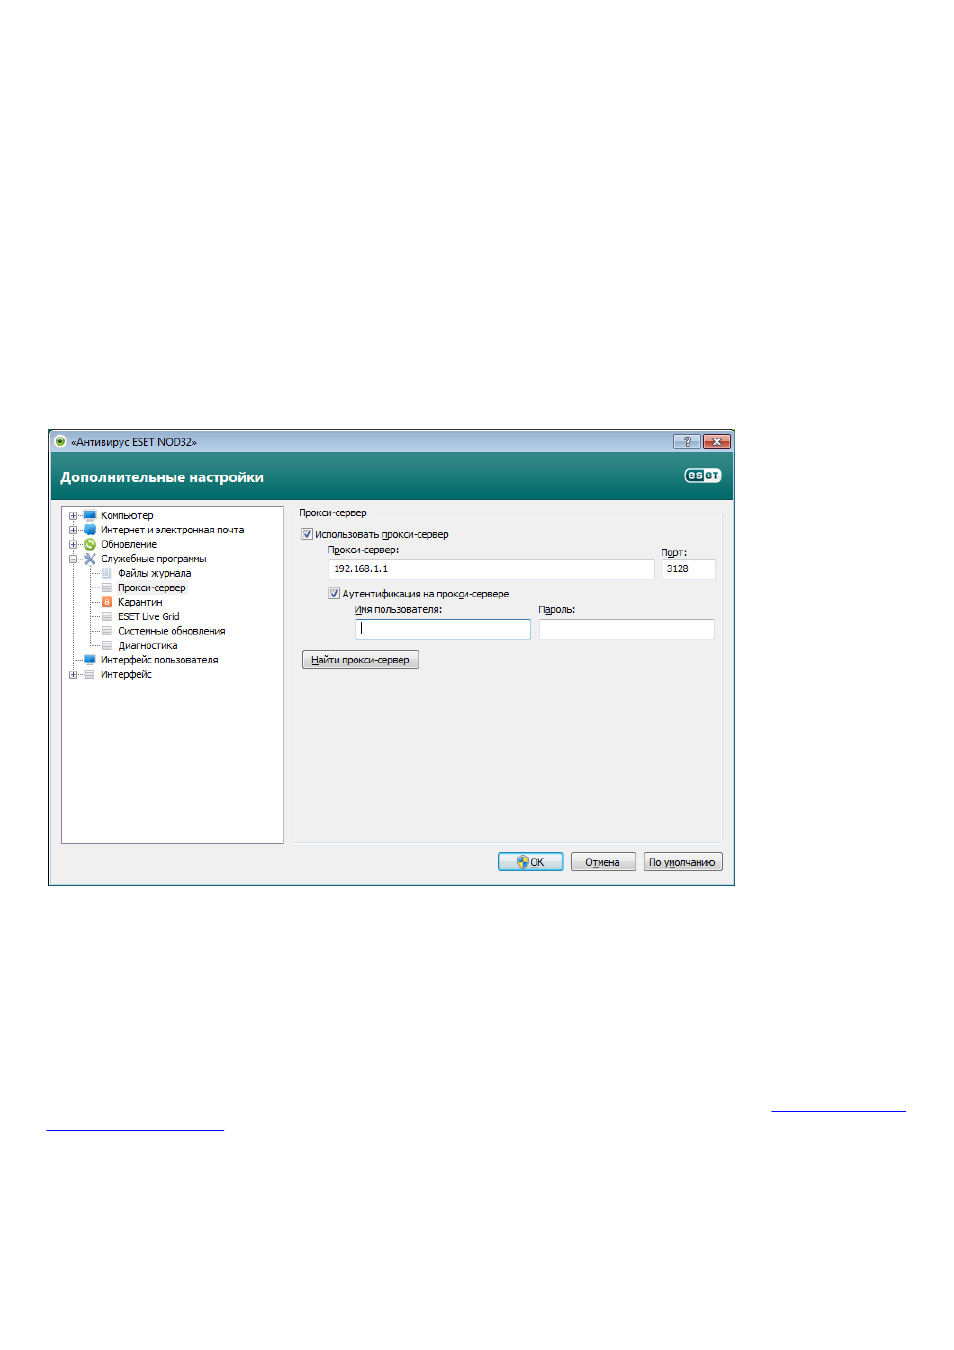
Task: Select Диагностика in the tree
Action: coord(148,646)
